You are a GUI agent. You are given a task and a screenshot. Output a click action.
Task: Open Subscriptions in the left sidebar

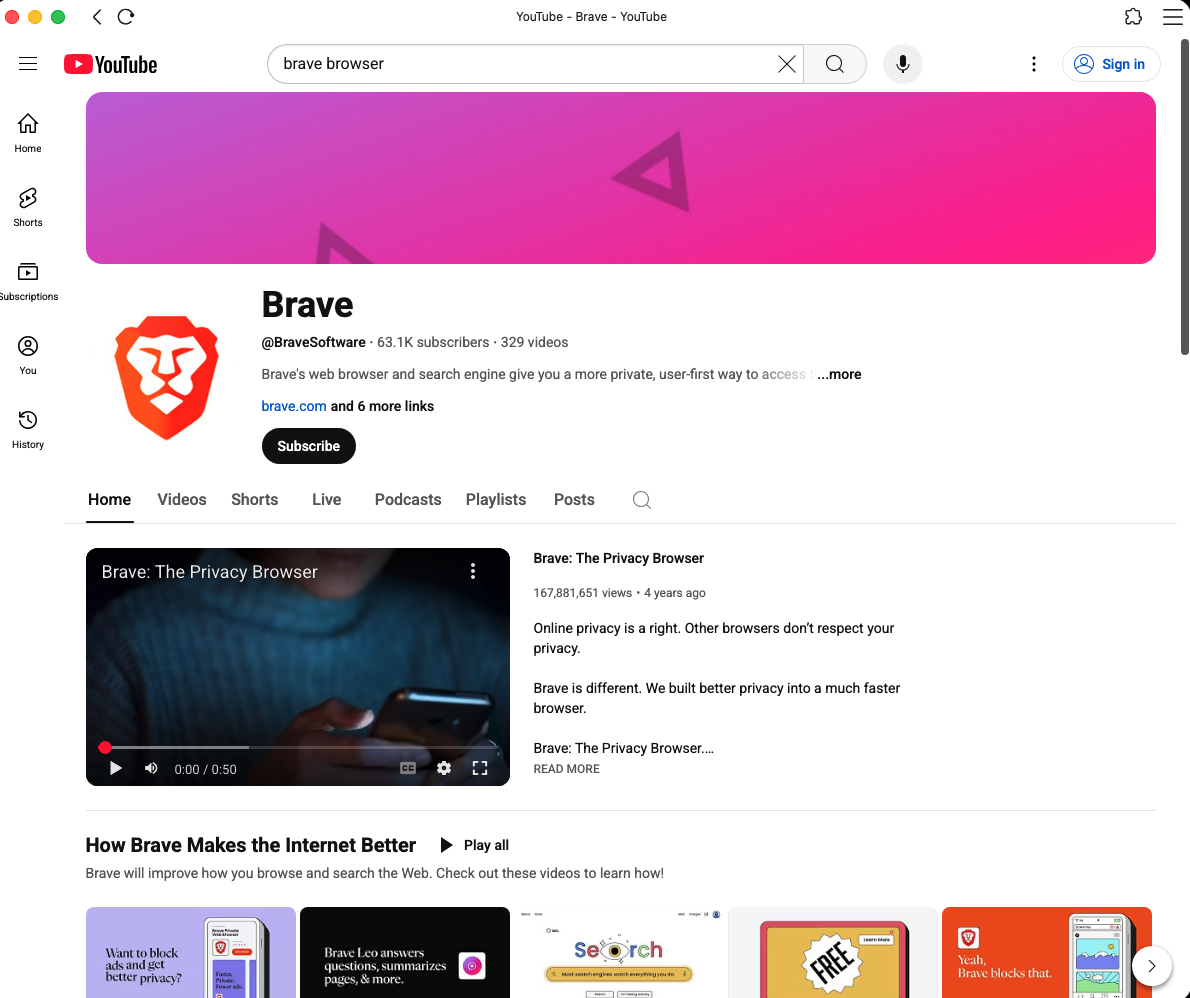pos(28,282)
